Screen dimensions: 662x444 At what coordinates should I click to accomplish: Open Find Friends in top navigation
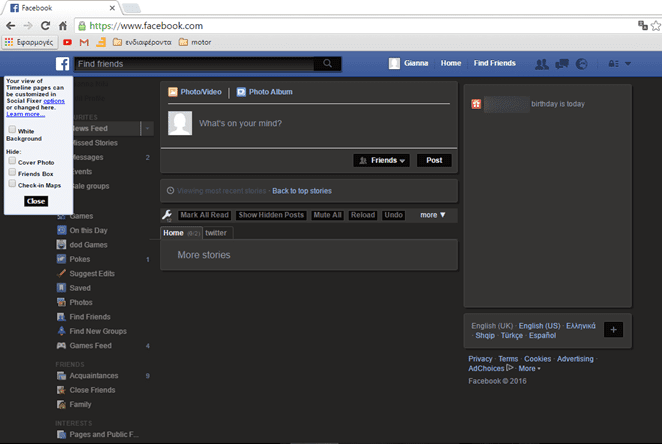click(x=494, y=63)
